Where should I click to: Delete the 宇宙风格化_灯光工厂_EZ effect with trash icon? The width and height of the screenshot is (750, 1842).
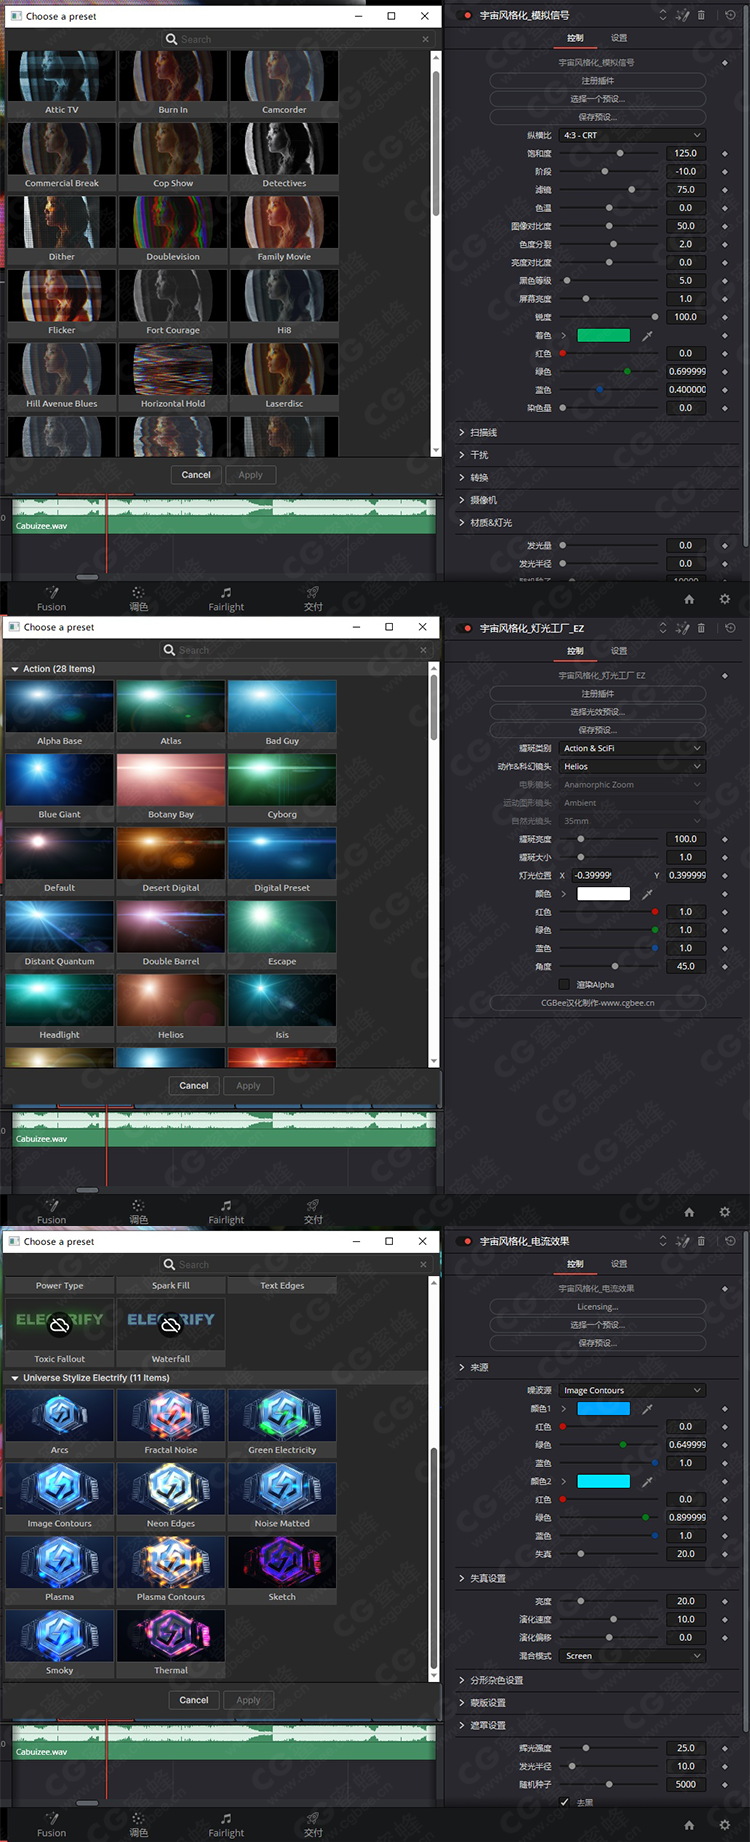701,628
